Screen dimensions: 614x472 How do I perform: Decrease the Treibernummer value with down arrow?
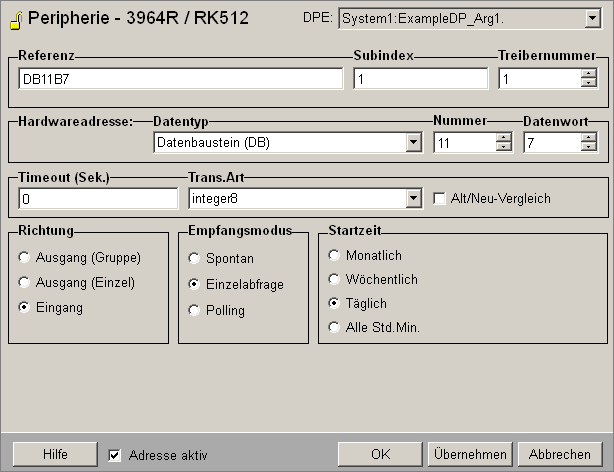click(x=589, y=83)
